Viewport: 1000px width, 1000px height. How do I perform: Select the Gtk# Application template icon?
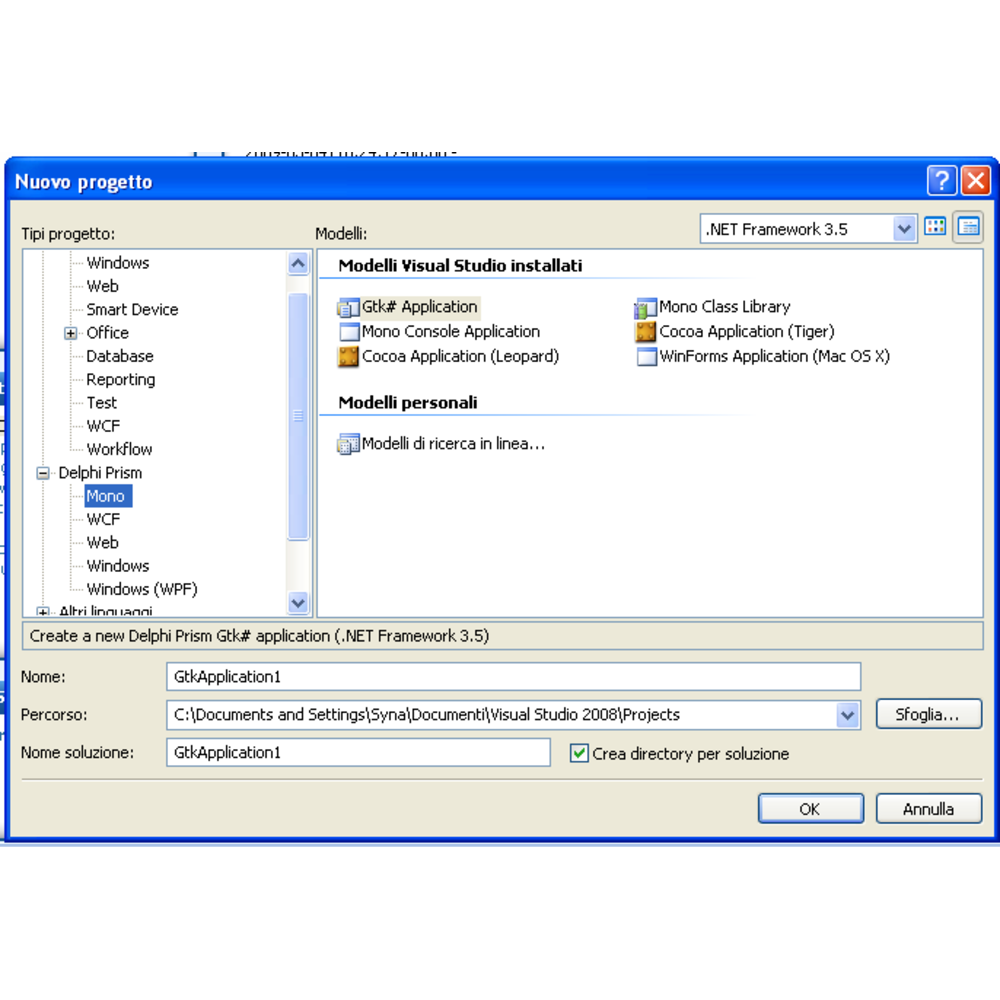[348, 307]
